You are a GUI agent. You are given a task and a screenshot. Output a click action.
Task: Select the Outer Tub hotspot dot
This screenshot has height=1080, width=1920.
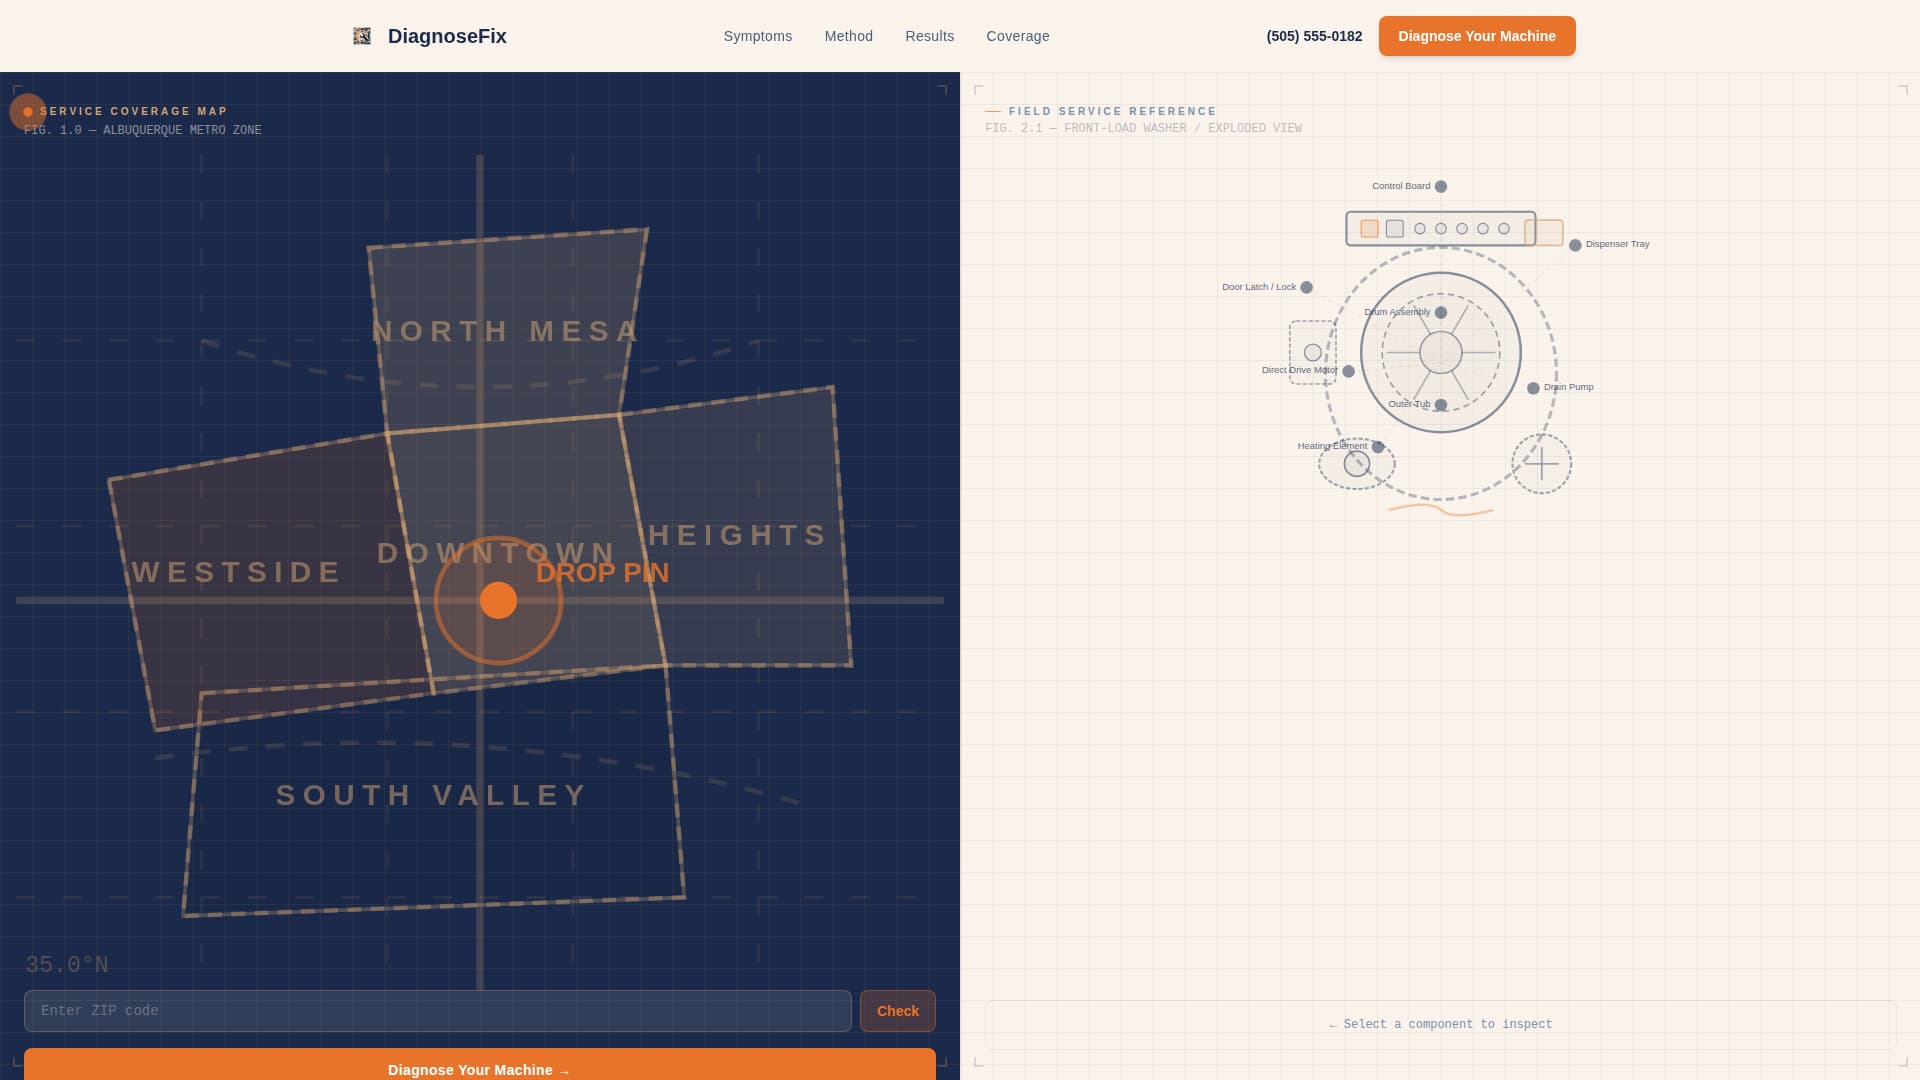pyautogui.click(x=1441, y=405)
